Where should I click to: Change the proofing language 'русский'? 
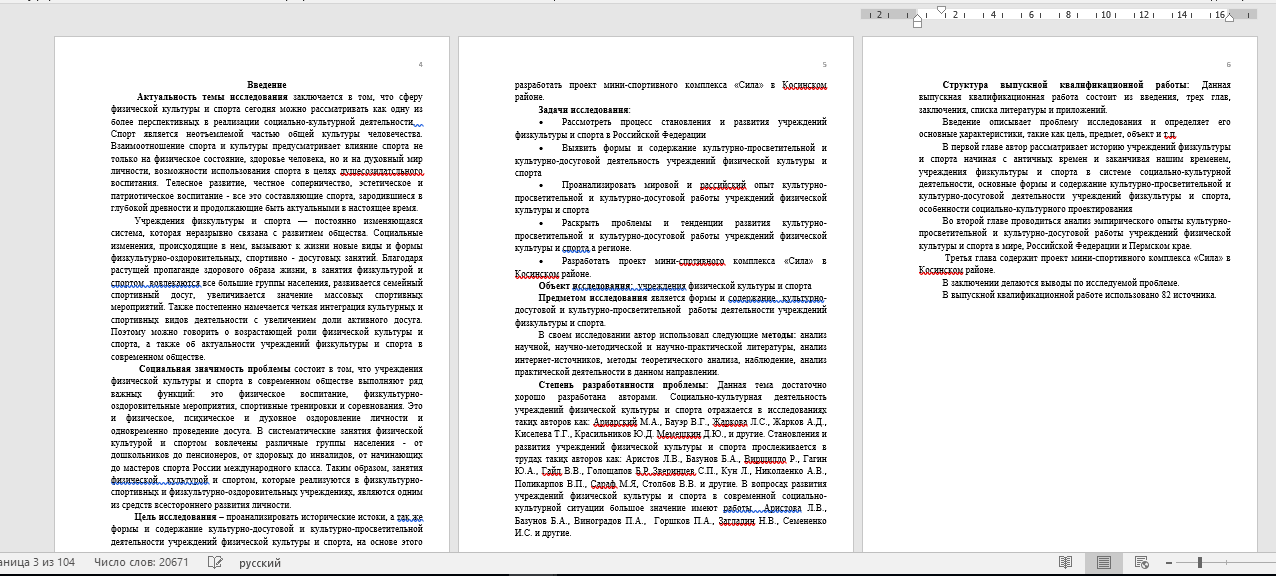point(259,563)
